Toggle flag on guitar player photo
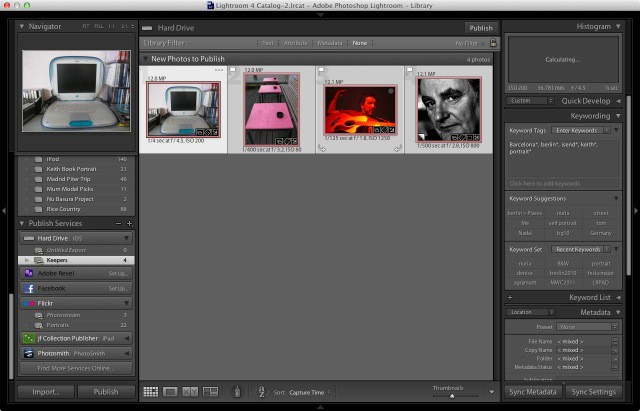Viewport: 640px width, 411px height. pyautogui.click(x=321, y=70)
